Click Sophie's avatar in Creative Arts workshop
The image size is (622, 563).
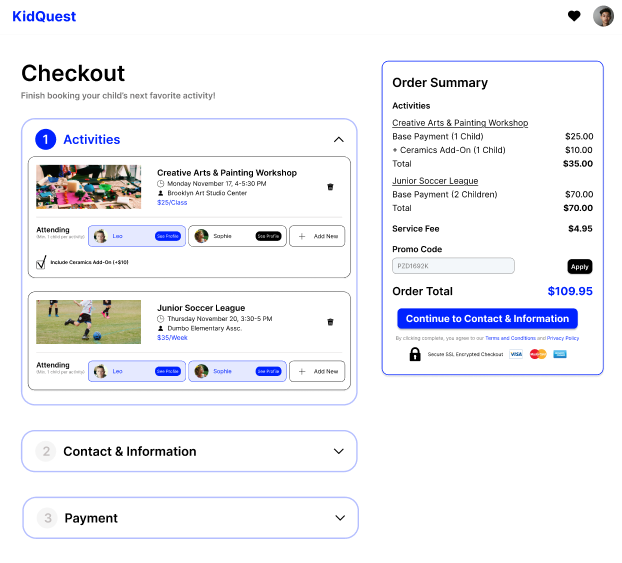(202, 236)
